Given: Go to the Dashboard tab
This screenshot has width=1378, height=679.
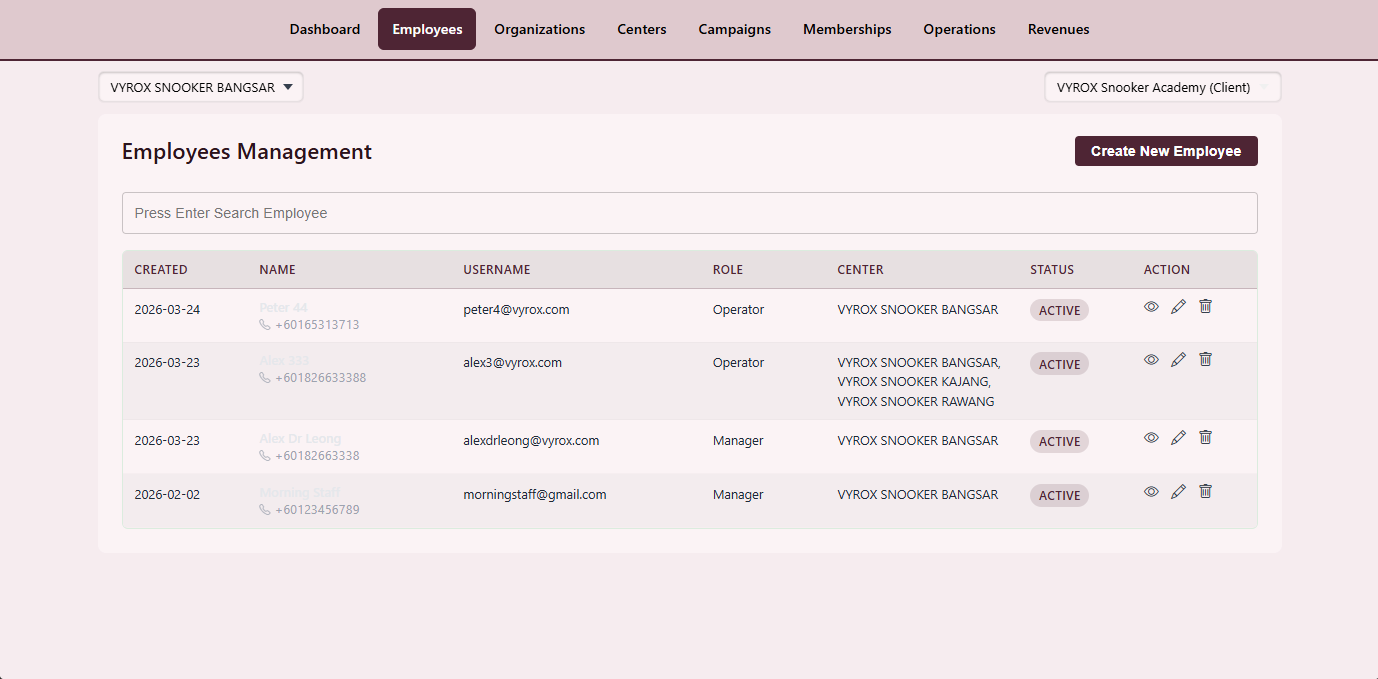Looking at the screenshot, I should click(325, 29).
